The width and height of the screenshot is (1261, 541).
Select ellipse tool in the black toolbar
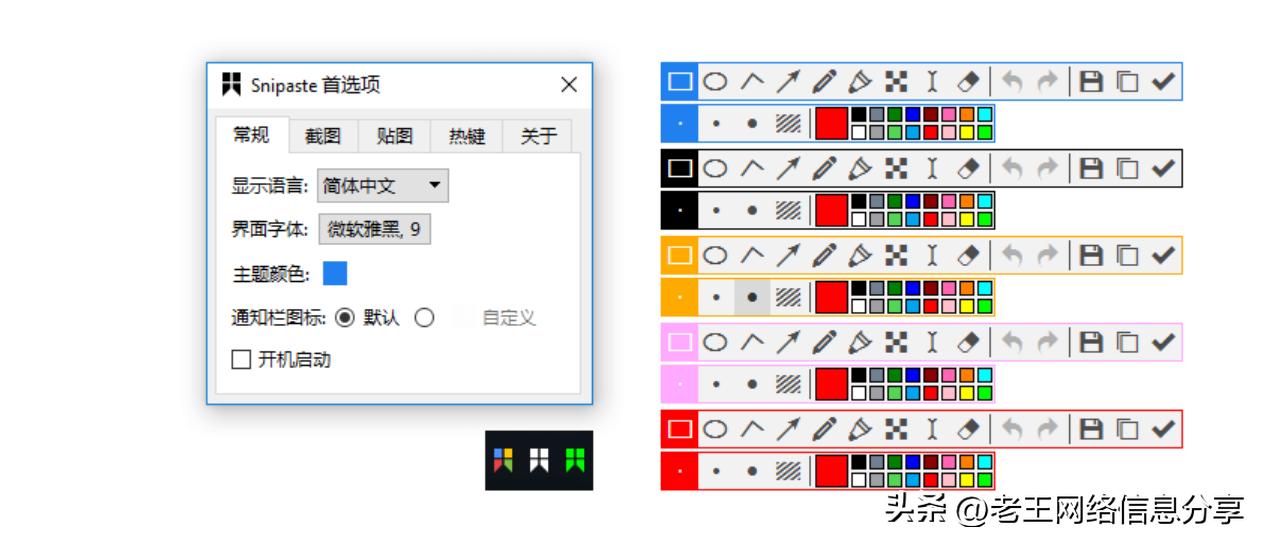[714, 169]
